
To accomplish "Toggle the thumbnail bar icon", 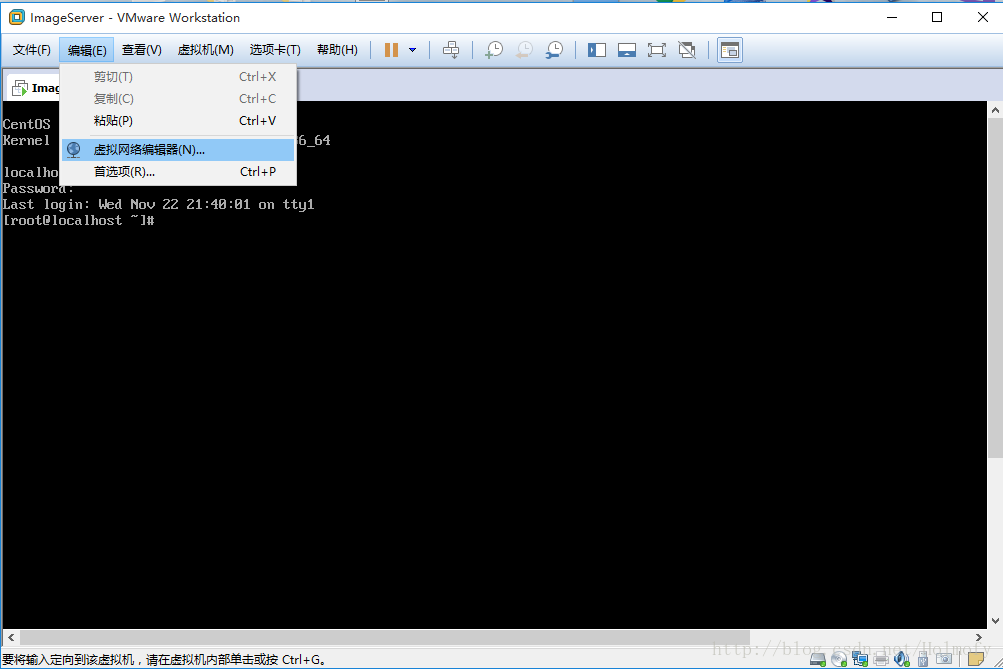I will tap(627, 50).
